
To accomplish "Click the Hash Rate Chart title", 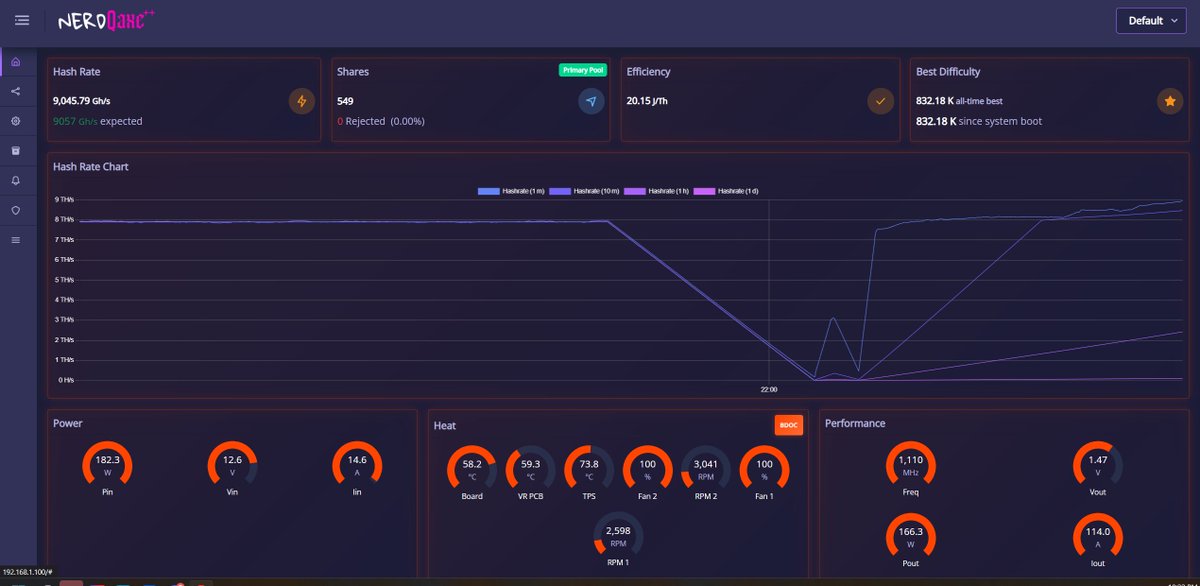I will pyautogui.click(x=91, y=166).
